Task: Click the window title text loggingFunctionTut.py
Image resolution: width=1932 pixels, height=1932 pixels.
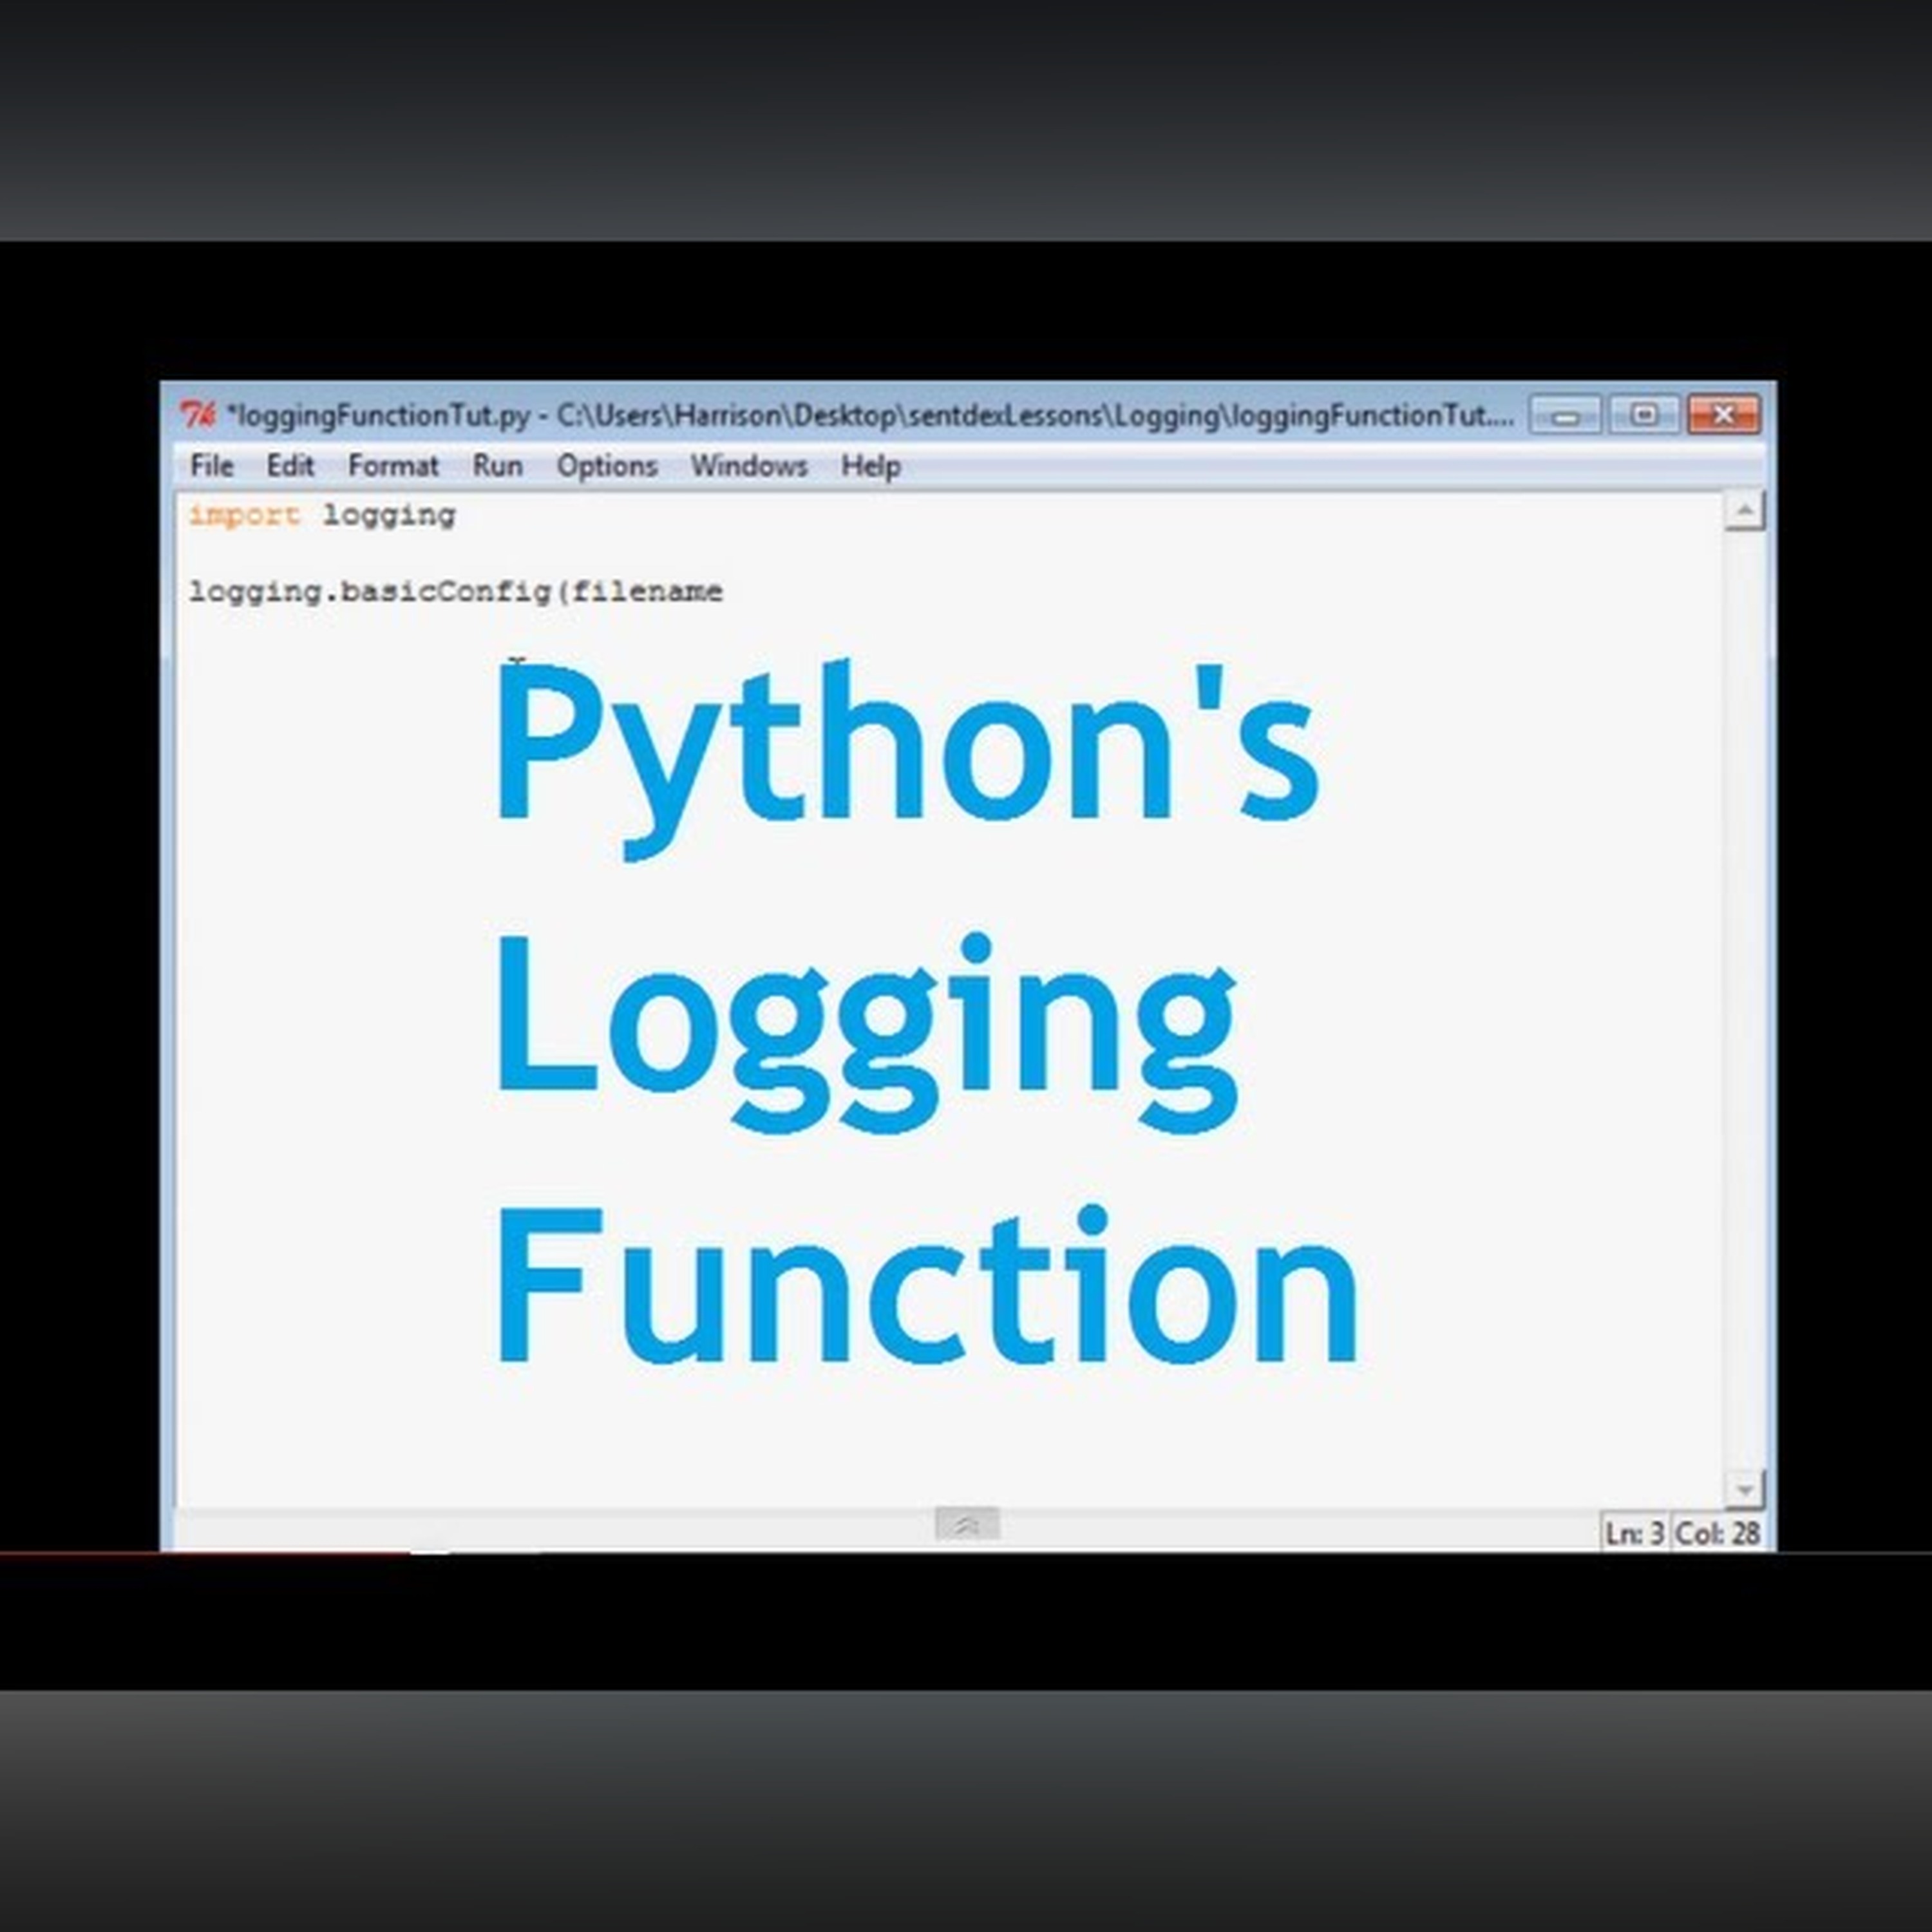Action: click(x=870, y=415)
